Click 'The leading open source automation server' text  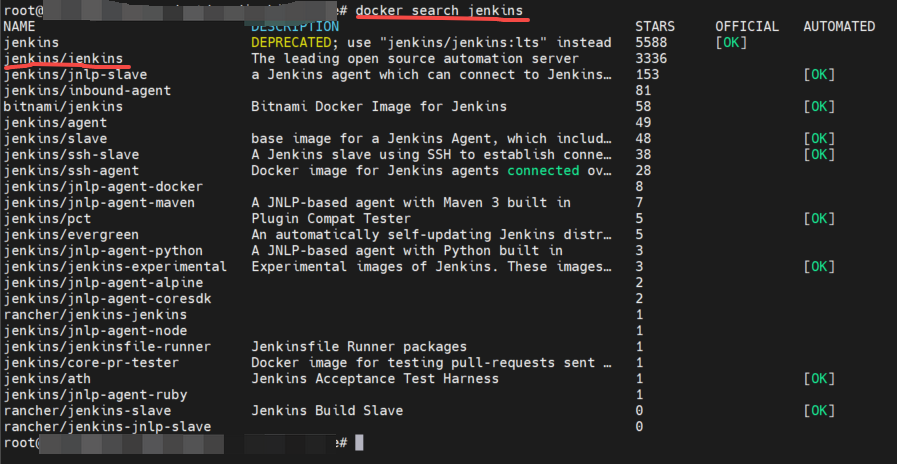[x=415, y=58]
